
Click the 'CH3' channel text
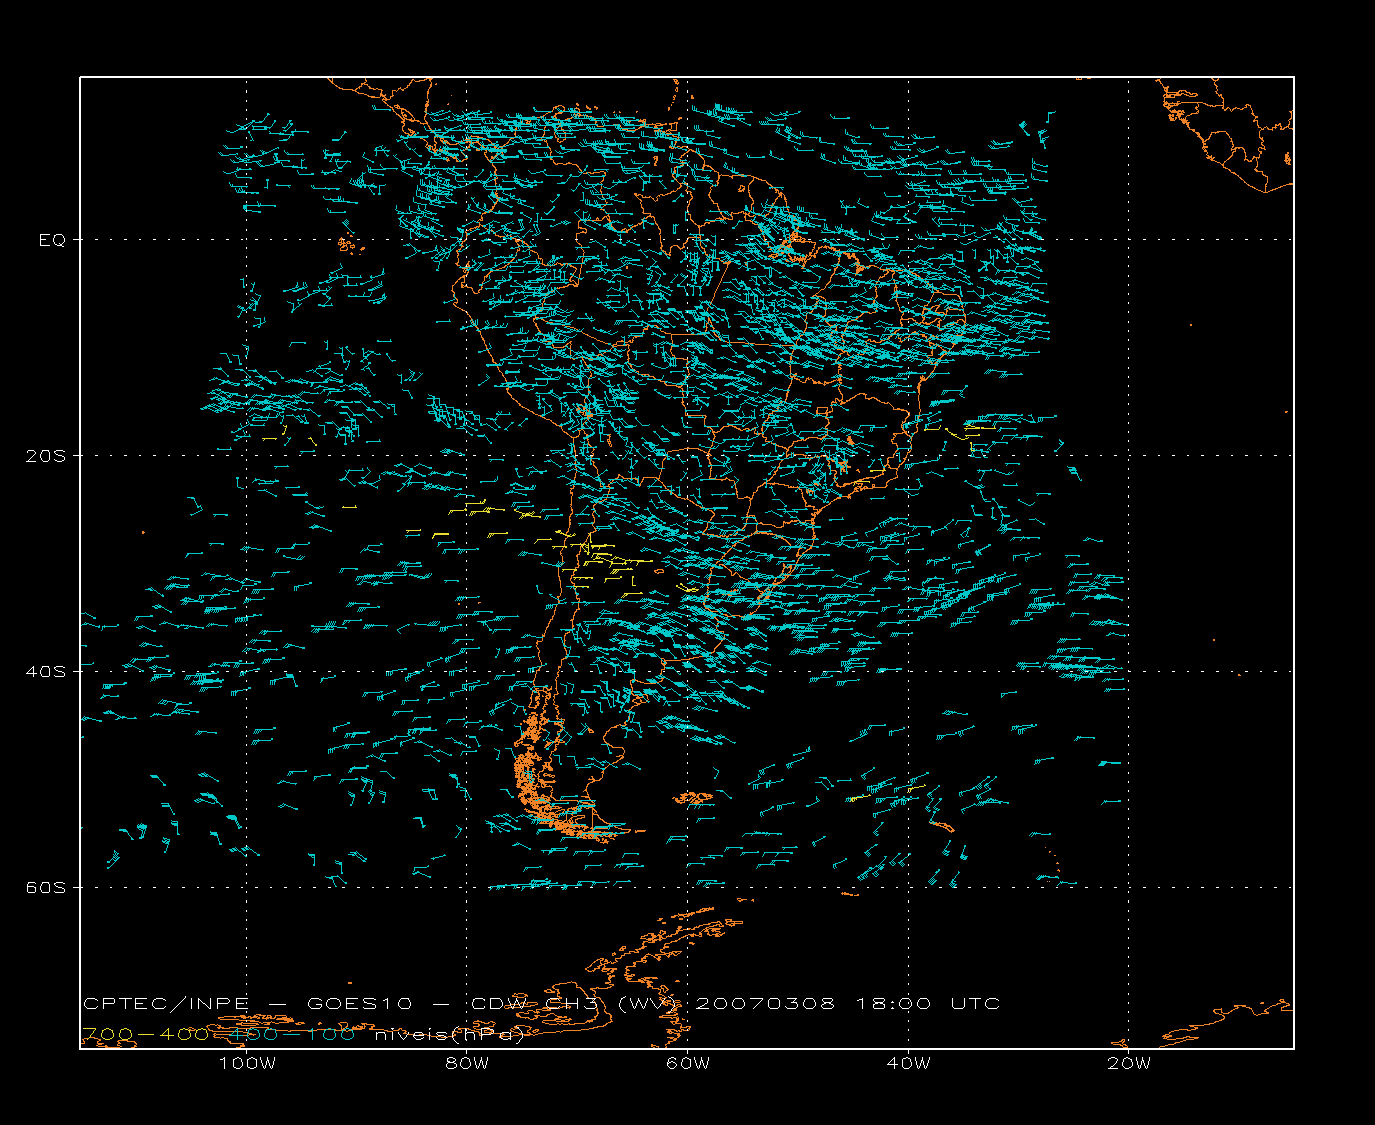pyautogui.click(x=571, y=1004)
